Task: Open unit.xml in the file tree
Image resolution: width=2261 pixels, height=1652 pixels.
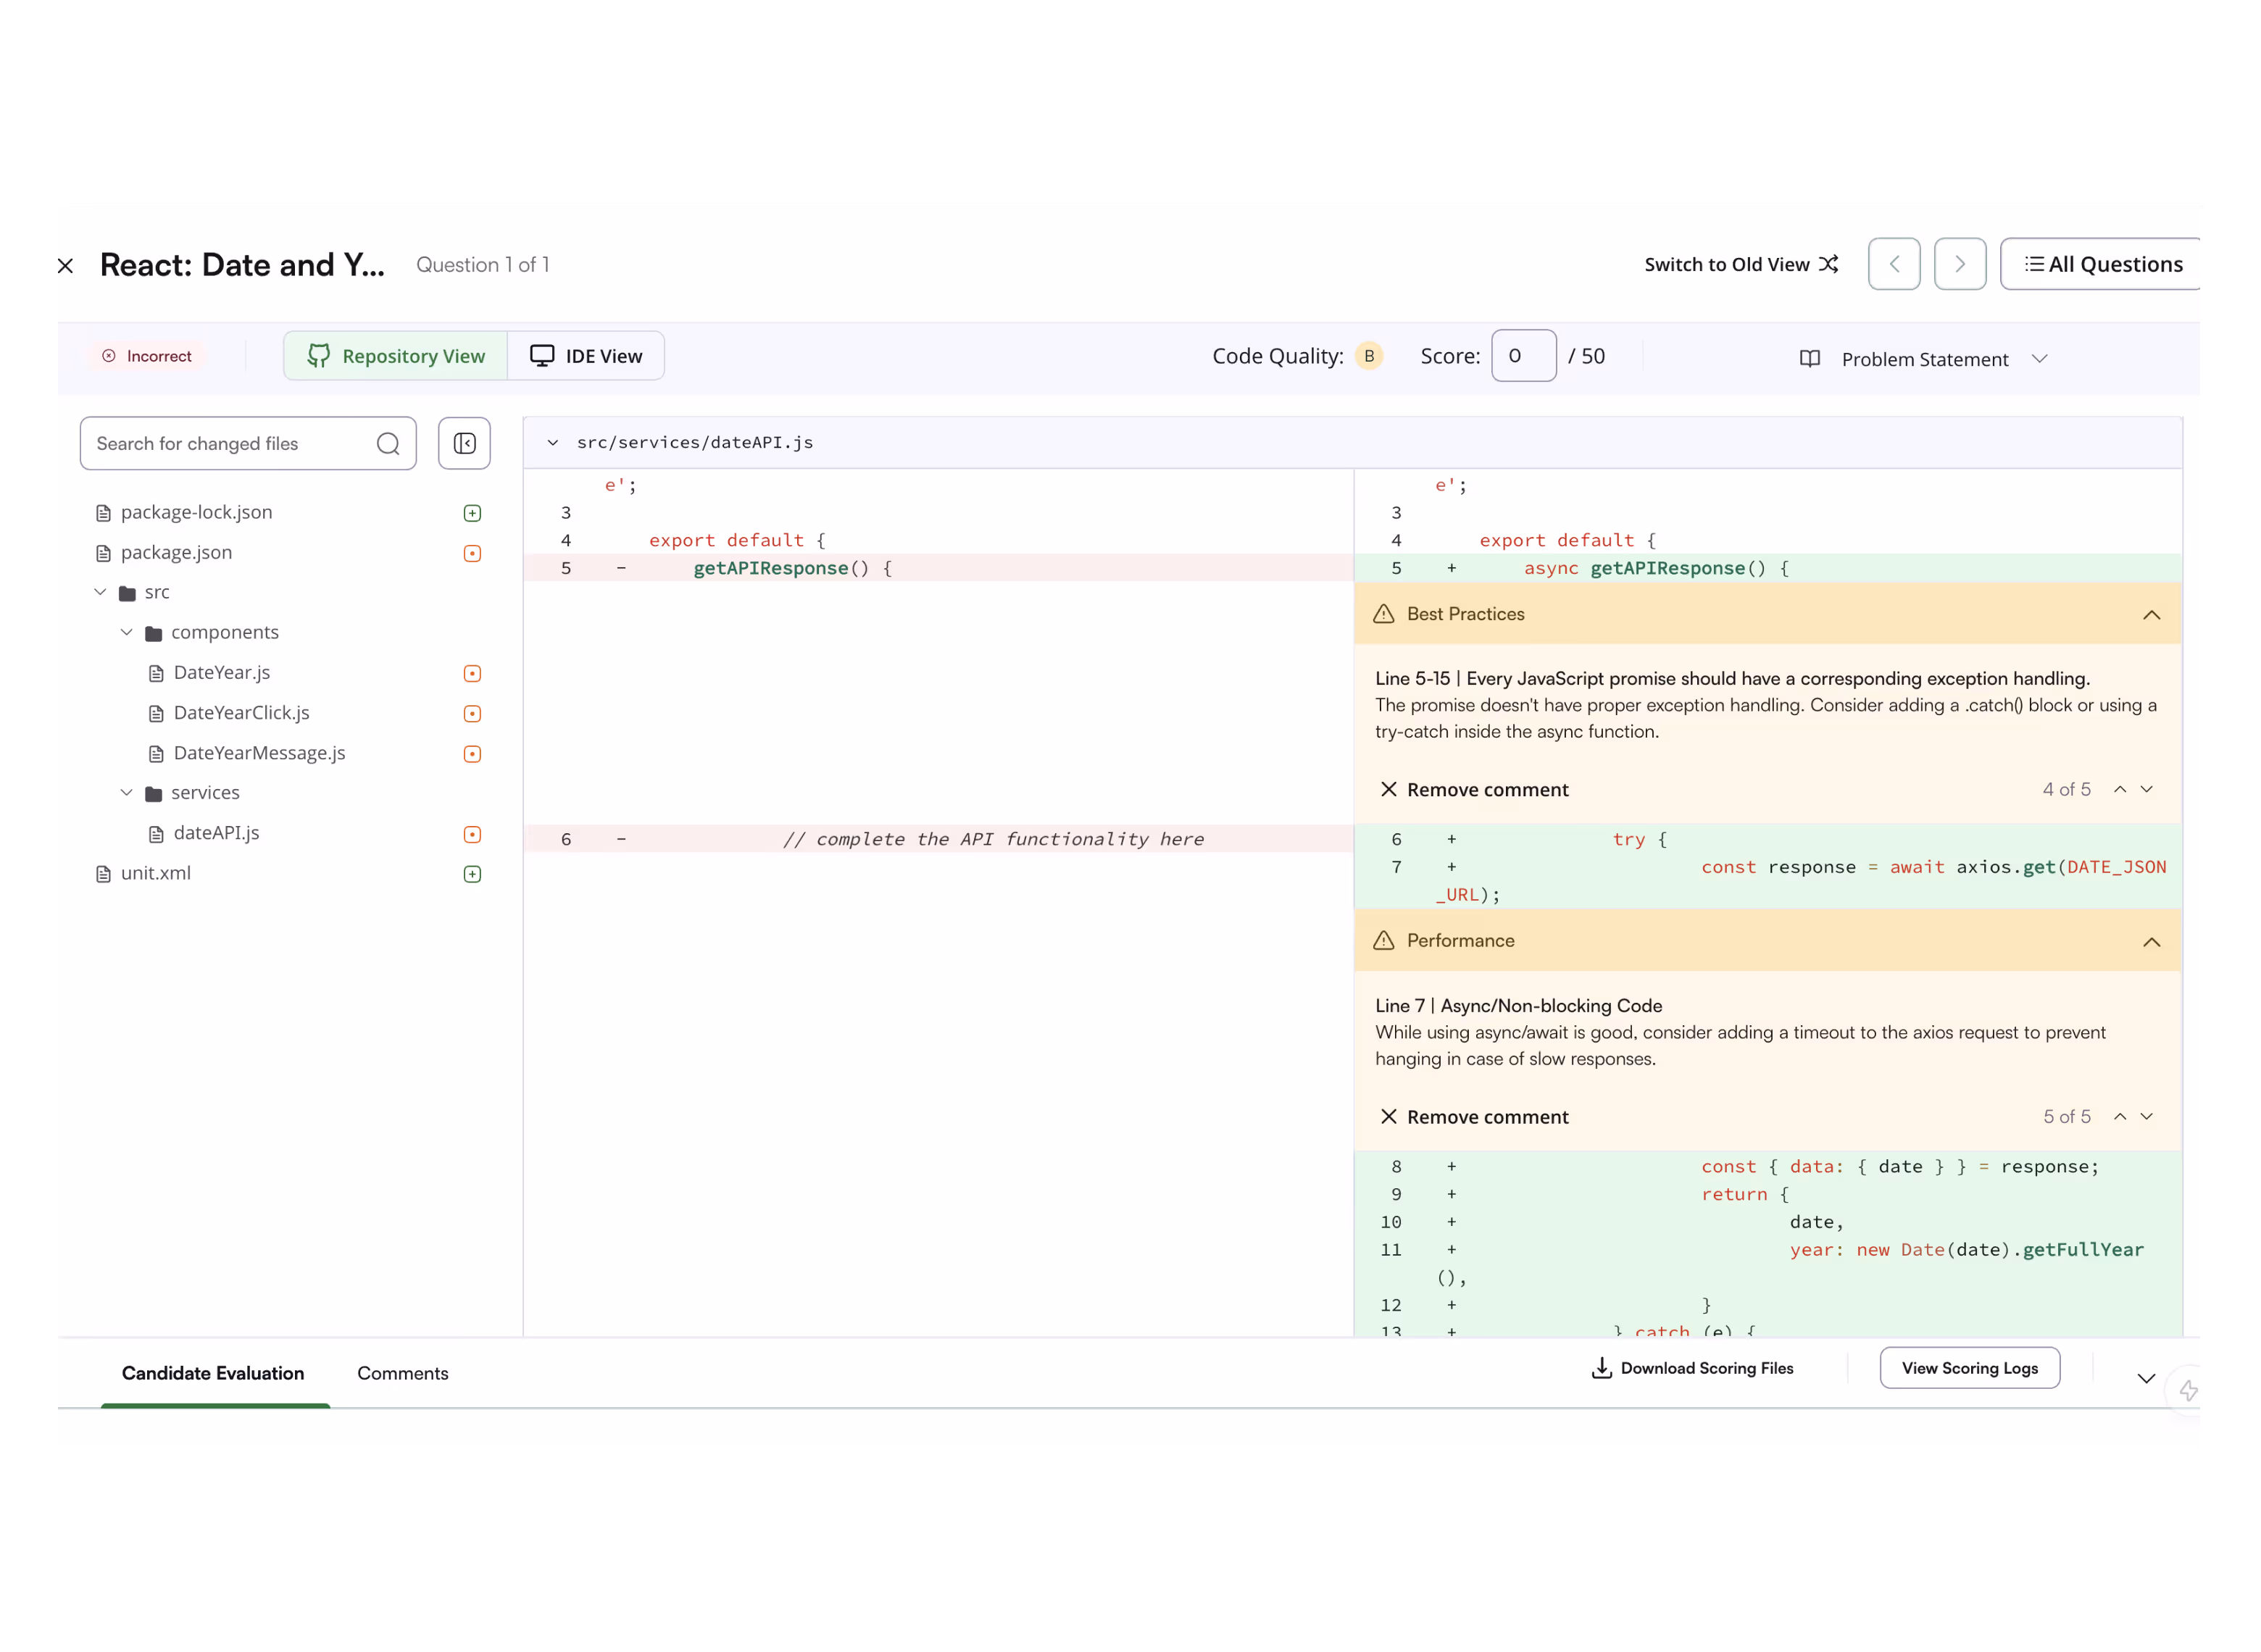Action: click(155, 873)
